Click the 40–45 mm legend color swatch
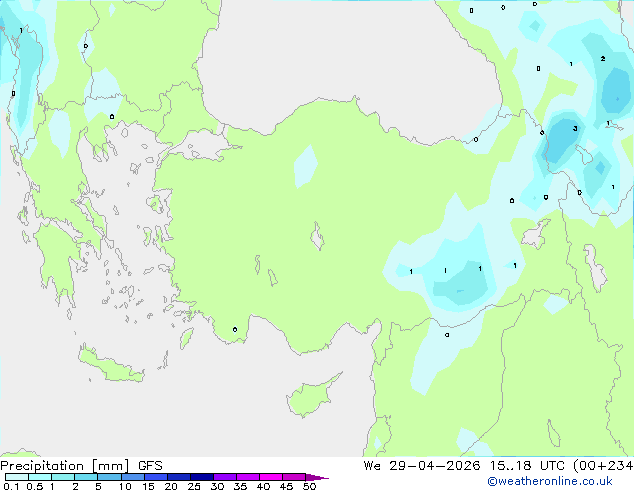The width and height of the screenshot is (634, 490). point(271,477)
